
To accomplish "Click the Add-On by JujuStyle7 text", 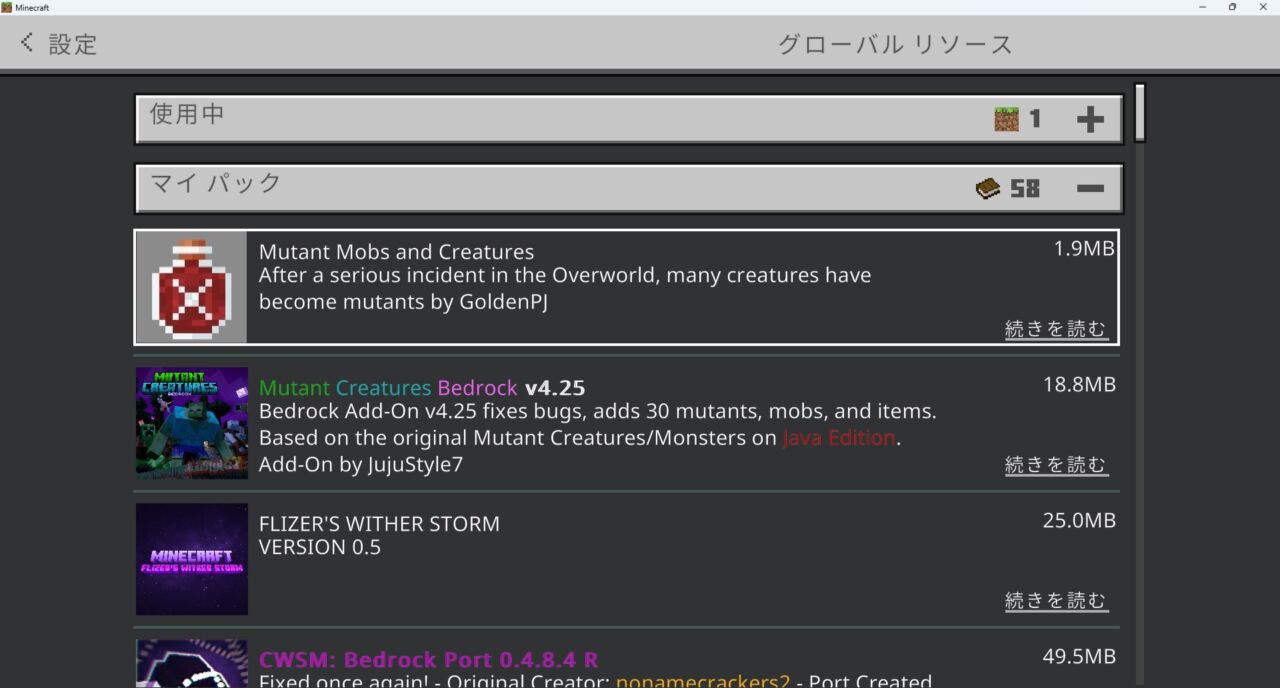I will coord(361,465).
